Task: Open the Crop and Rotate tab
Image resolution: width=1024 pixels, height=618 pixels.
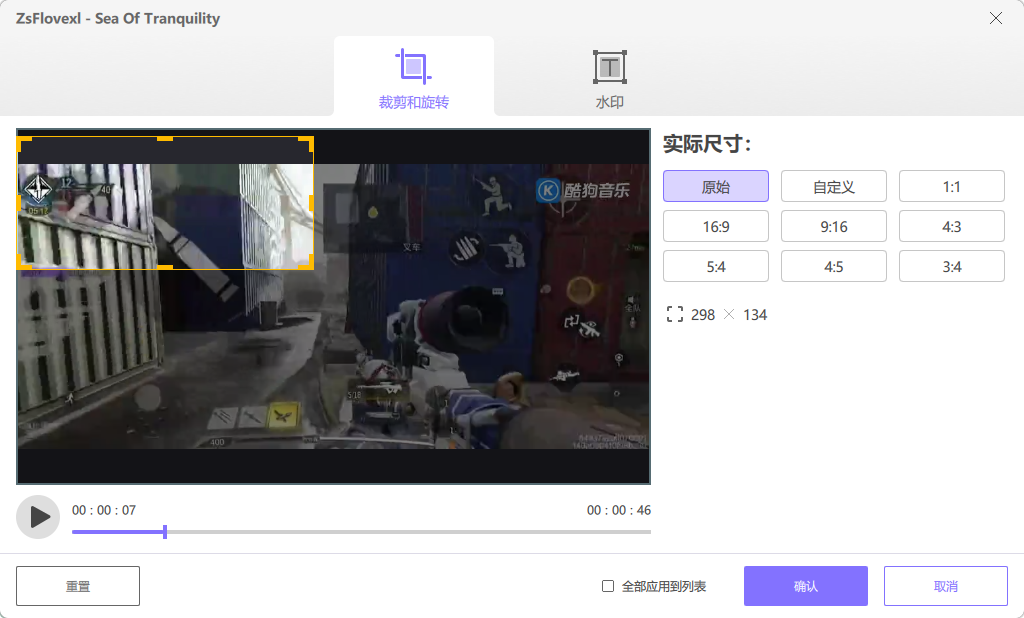Action: 413,76
